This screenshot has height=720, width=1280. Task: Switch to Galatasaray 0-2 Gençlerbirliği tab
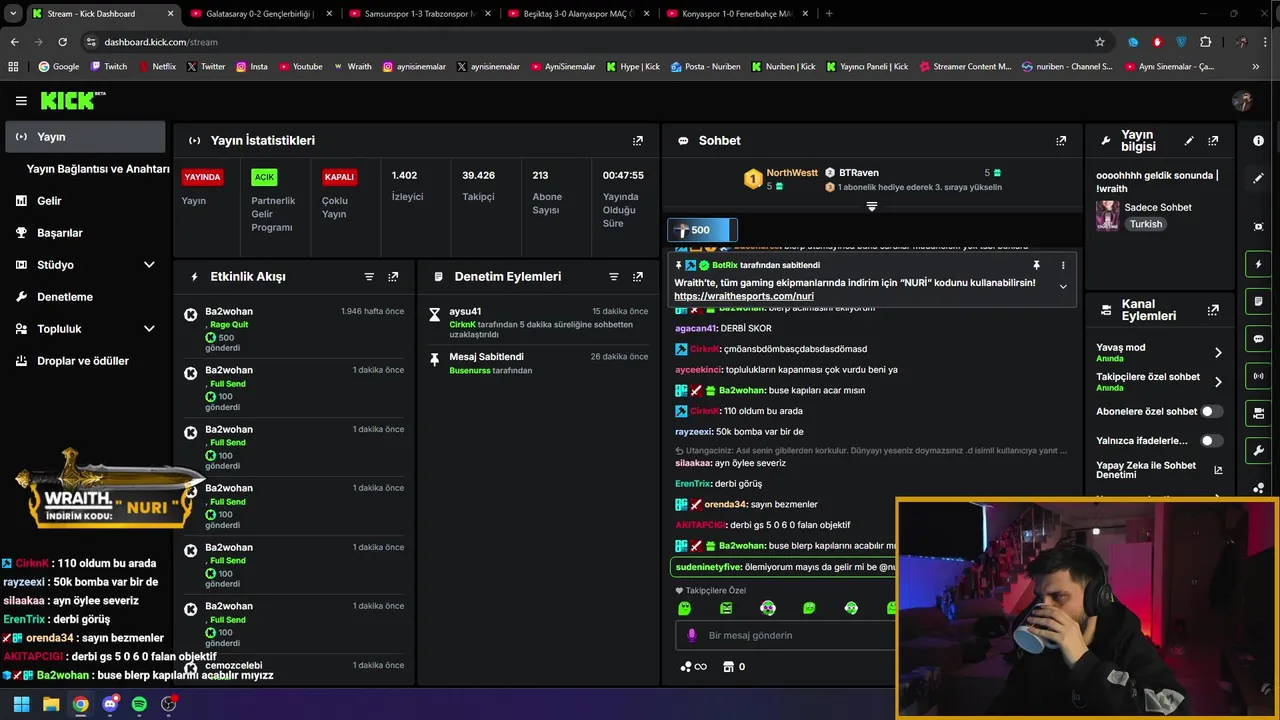(260, 14)
